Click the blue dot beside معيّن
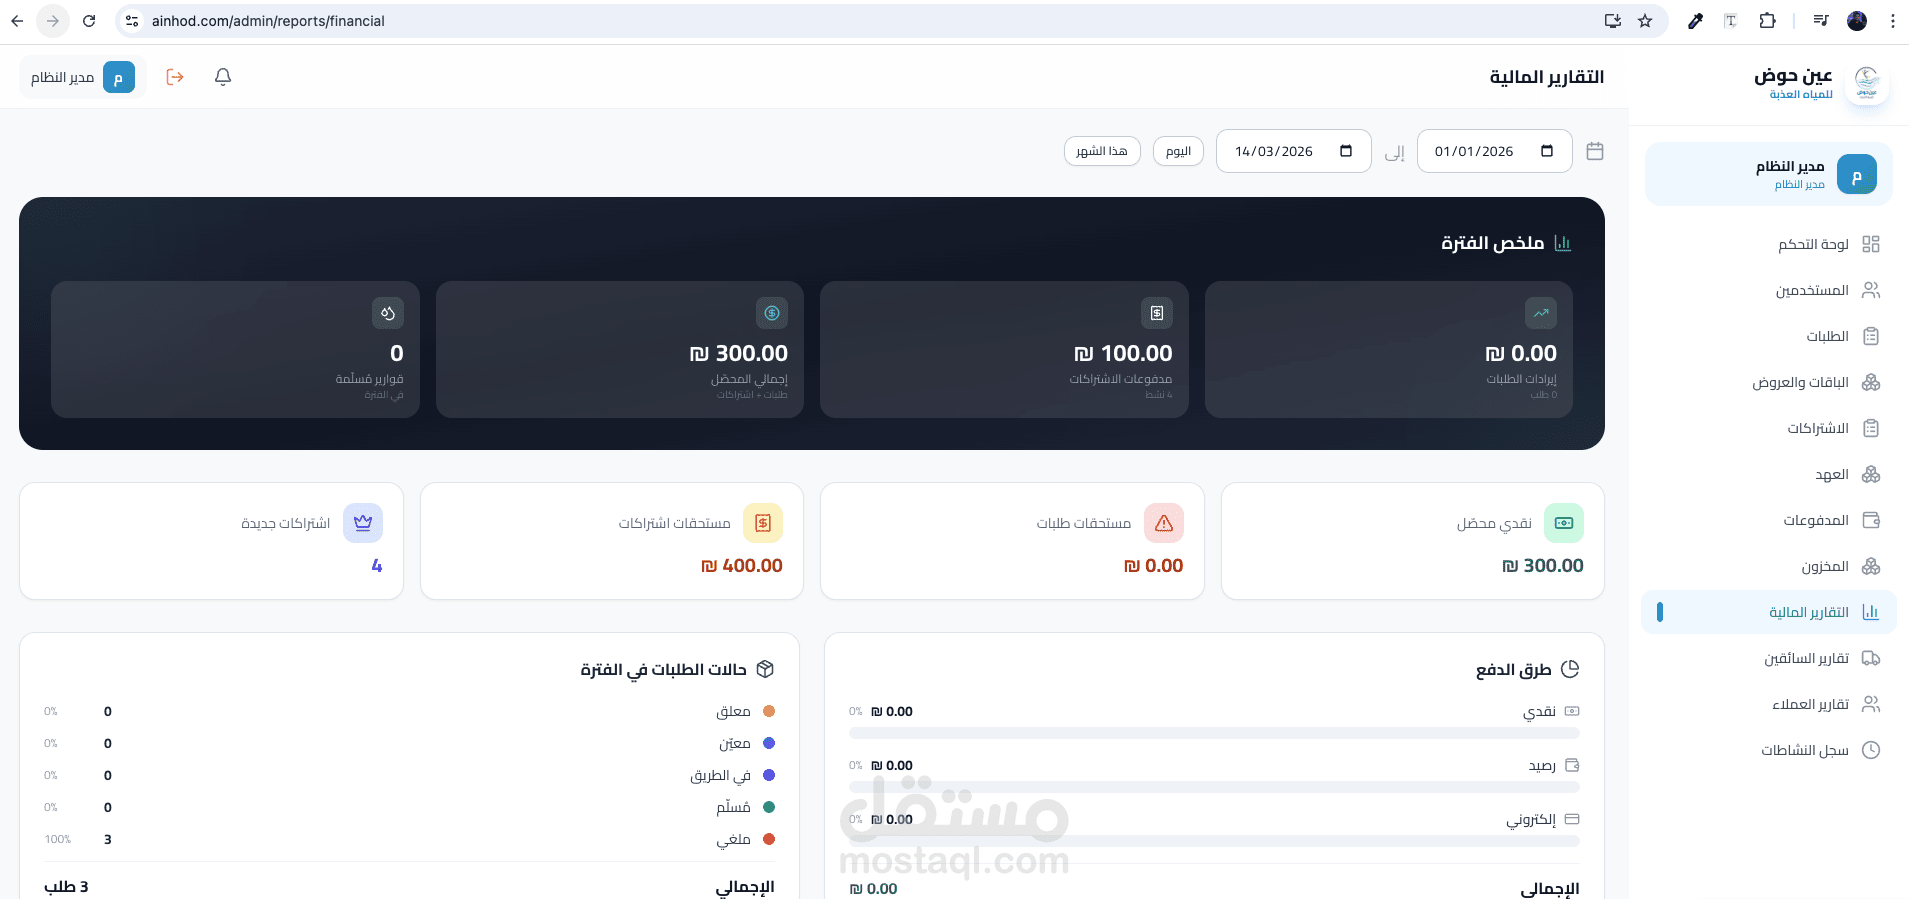This screenshot has height=899, width=1909. click(769, 743)
